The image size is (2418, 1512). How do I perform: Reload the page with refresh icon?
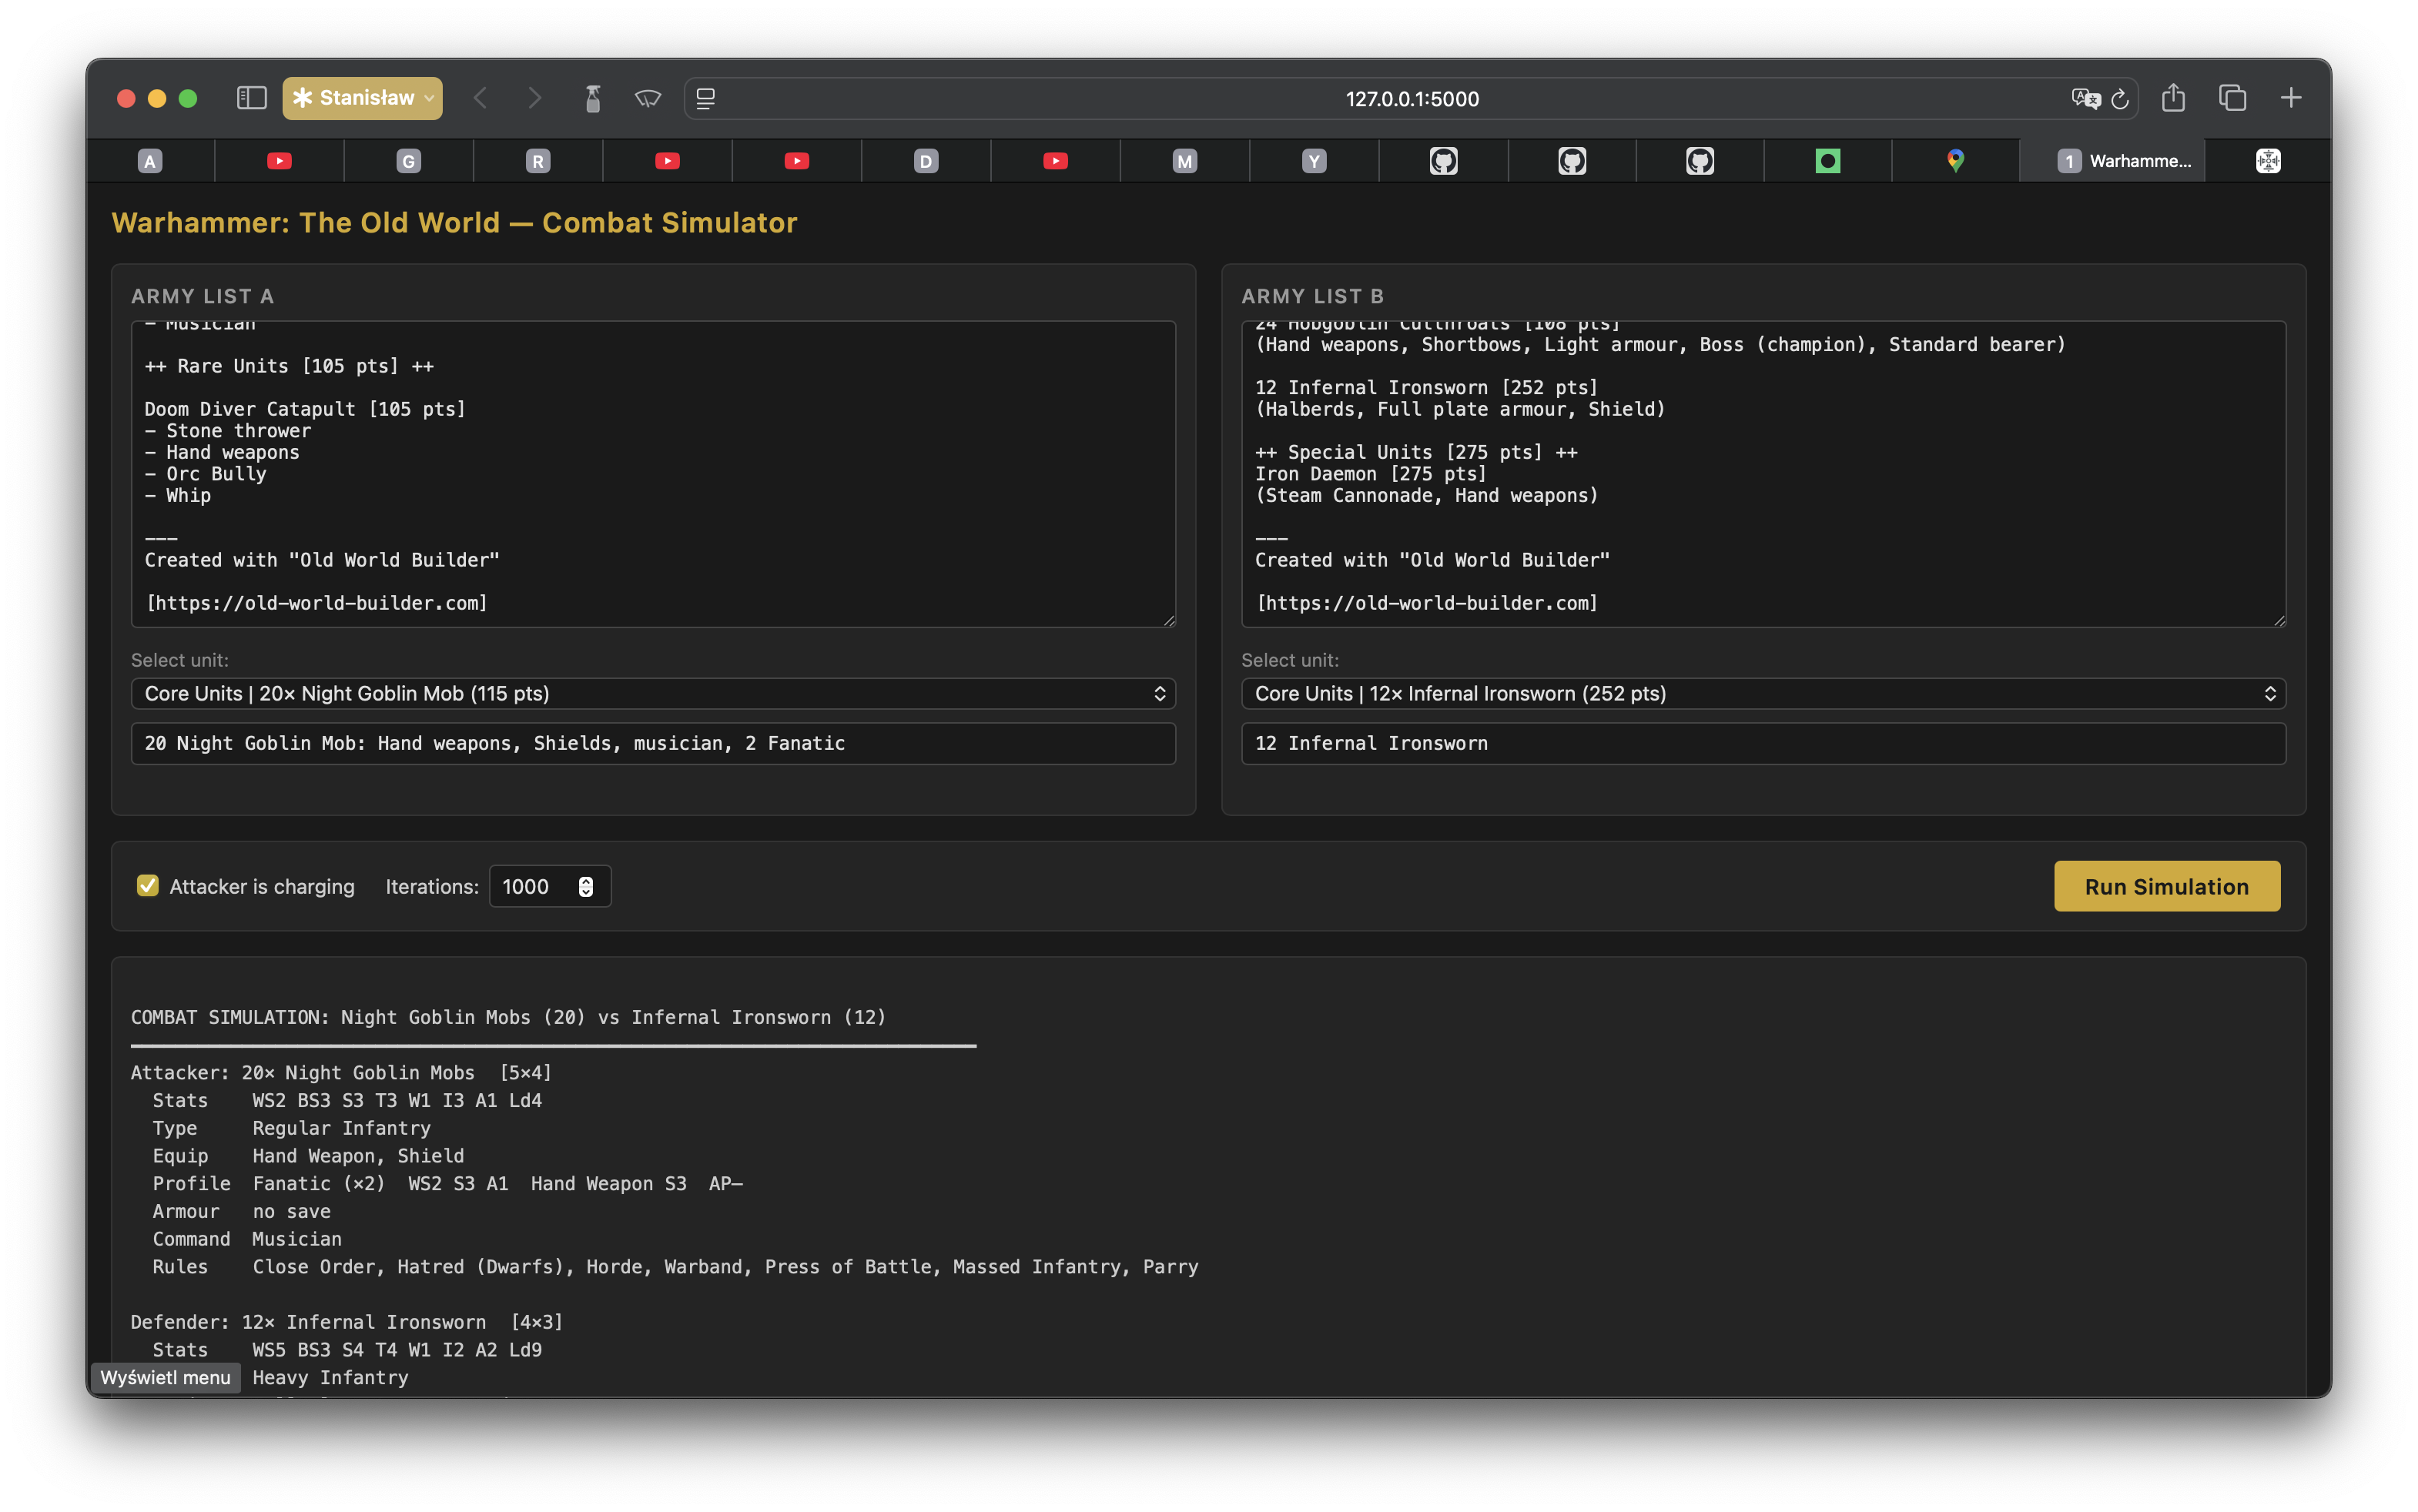click(x=2120, y=99)
